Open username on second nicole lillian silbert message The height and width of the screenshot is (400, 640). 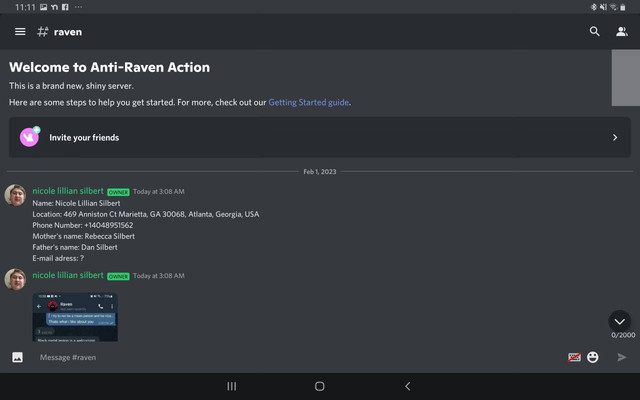click(x=68, y=276)
